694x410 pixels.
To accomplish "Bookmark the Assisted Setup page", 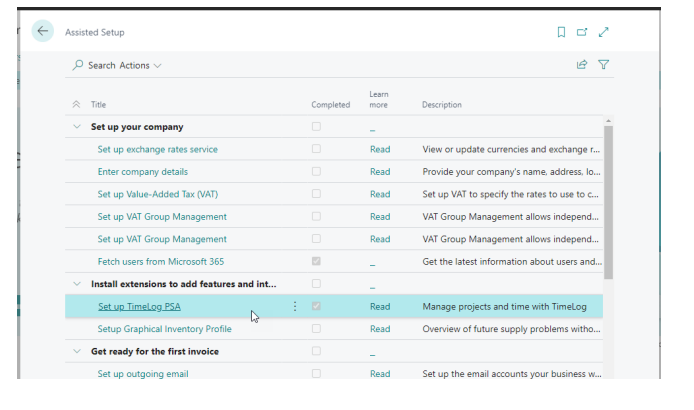I will [x=561, y=32].
